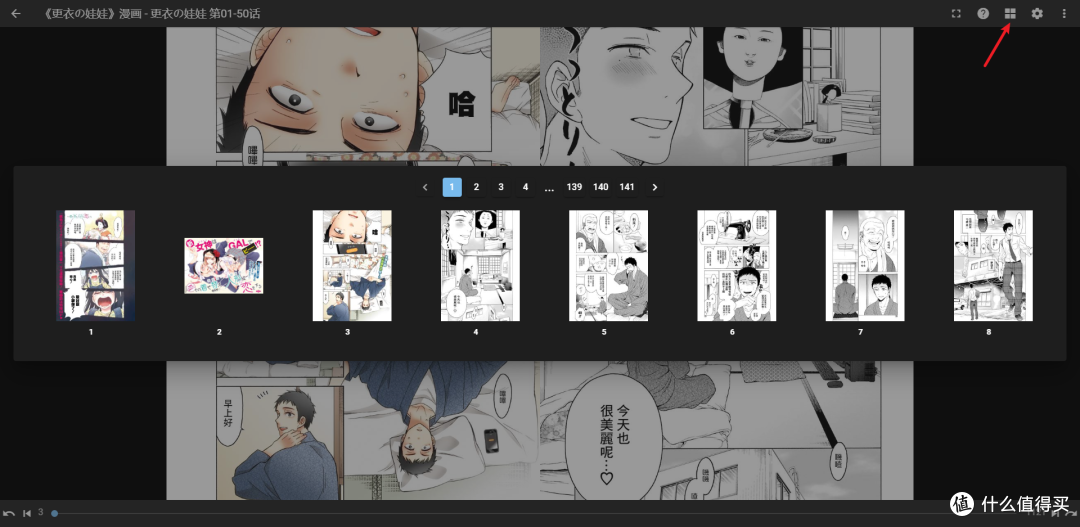Open the reader settings gear
This screenshot has width=1080, height=527.
(1037, 13)
